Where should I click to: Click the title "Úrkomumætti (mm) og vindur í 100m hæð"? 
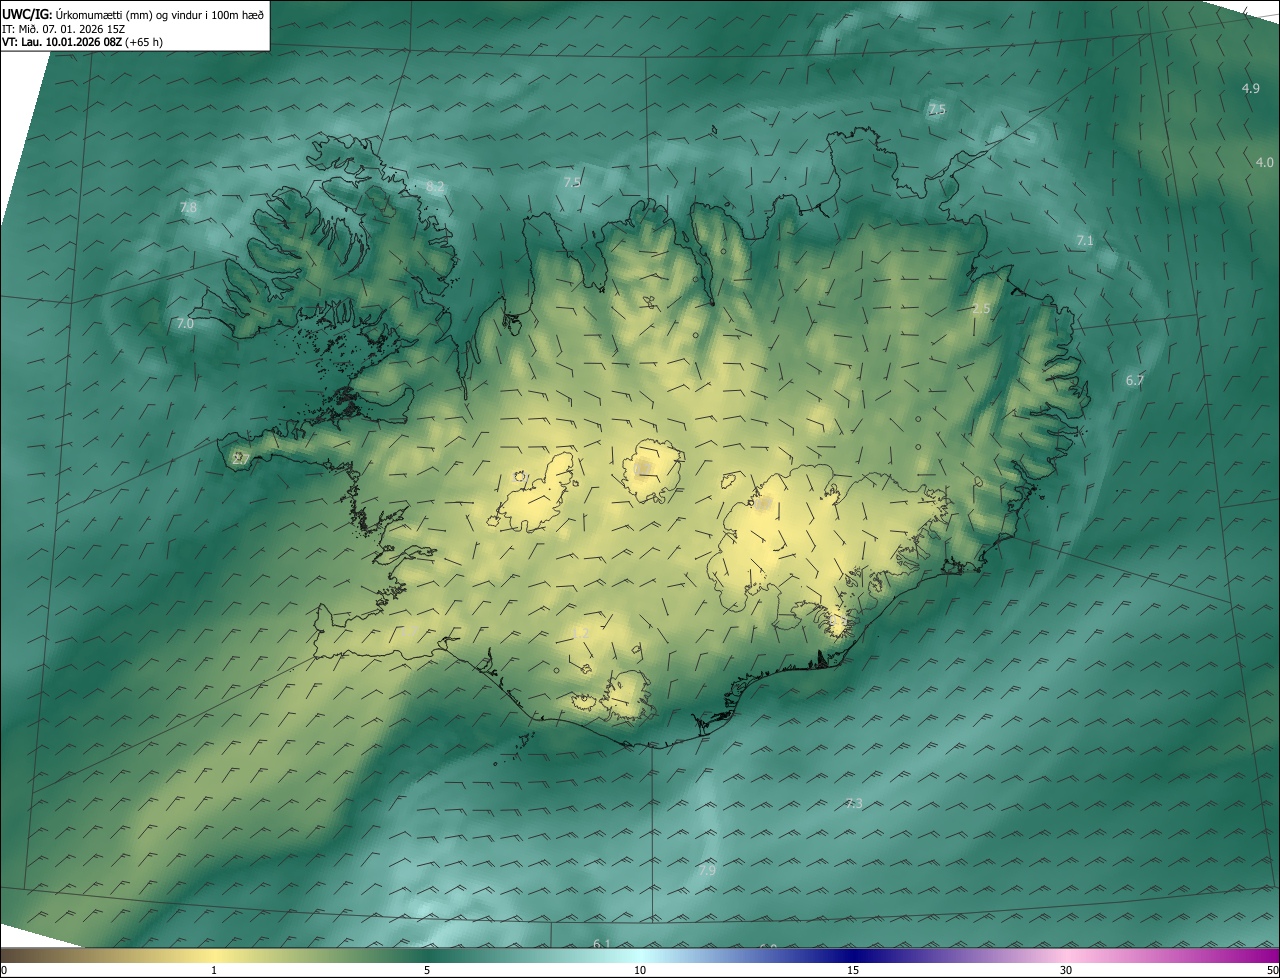[158, 14]
